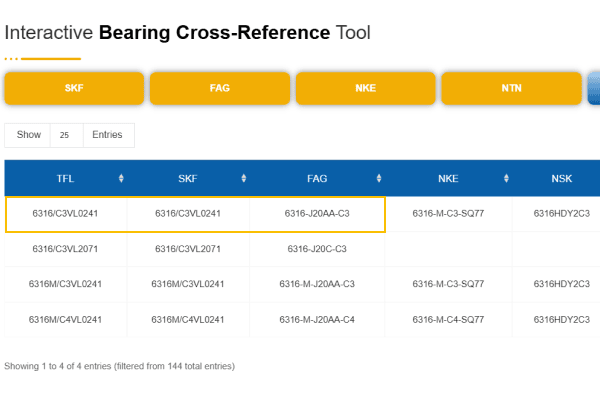Select TFL cell 6316M/C3VL0241
This screenshot has height=400, width=600.
pyautogui.click(x=65, y=284)
